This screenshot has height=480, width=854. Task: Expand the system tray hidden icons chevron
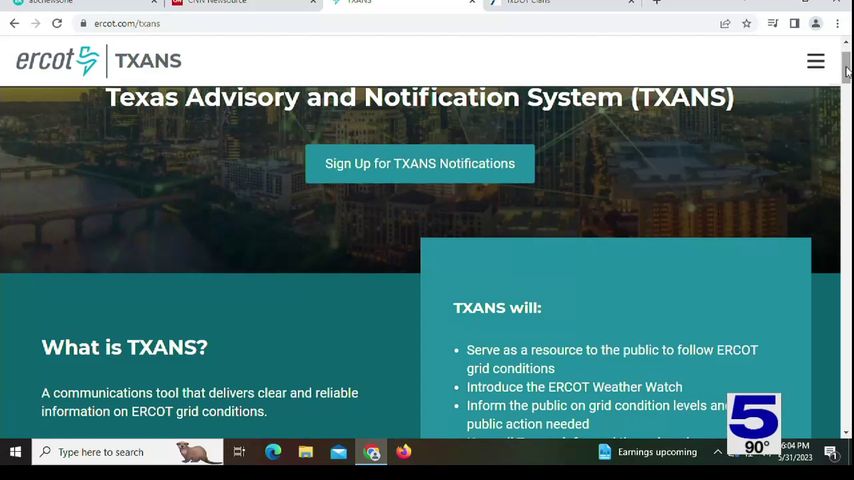tap(717, 452)
